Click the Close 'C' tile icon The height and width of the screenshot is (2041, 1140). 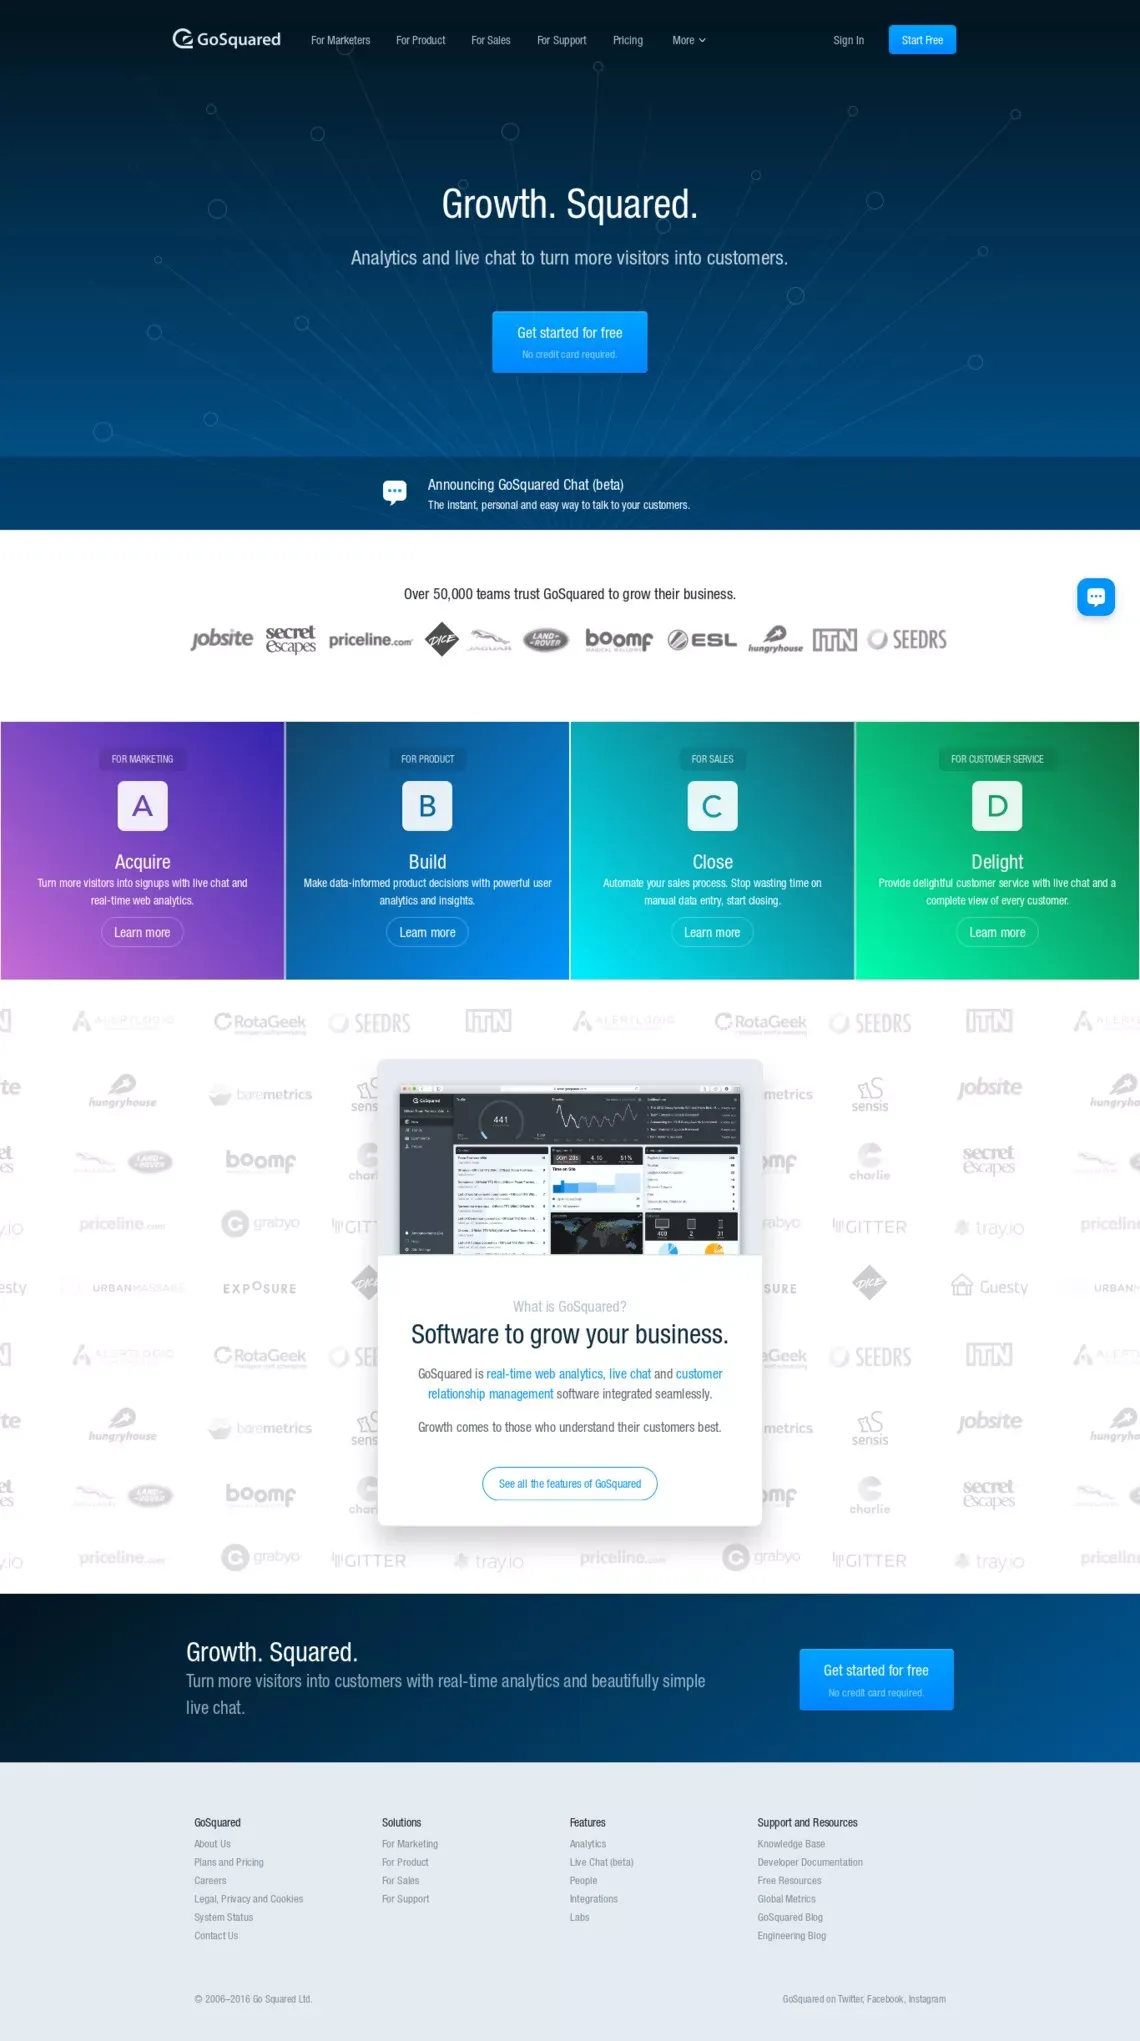click(713, 806)
